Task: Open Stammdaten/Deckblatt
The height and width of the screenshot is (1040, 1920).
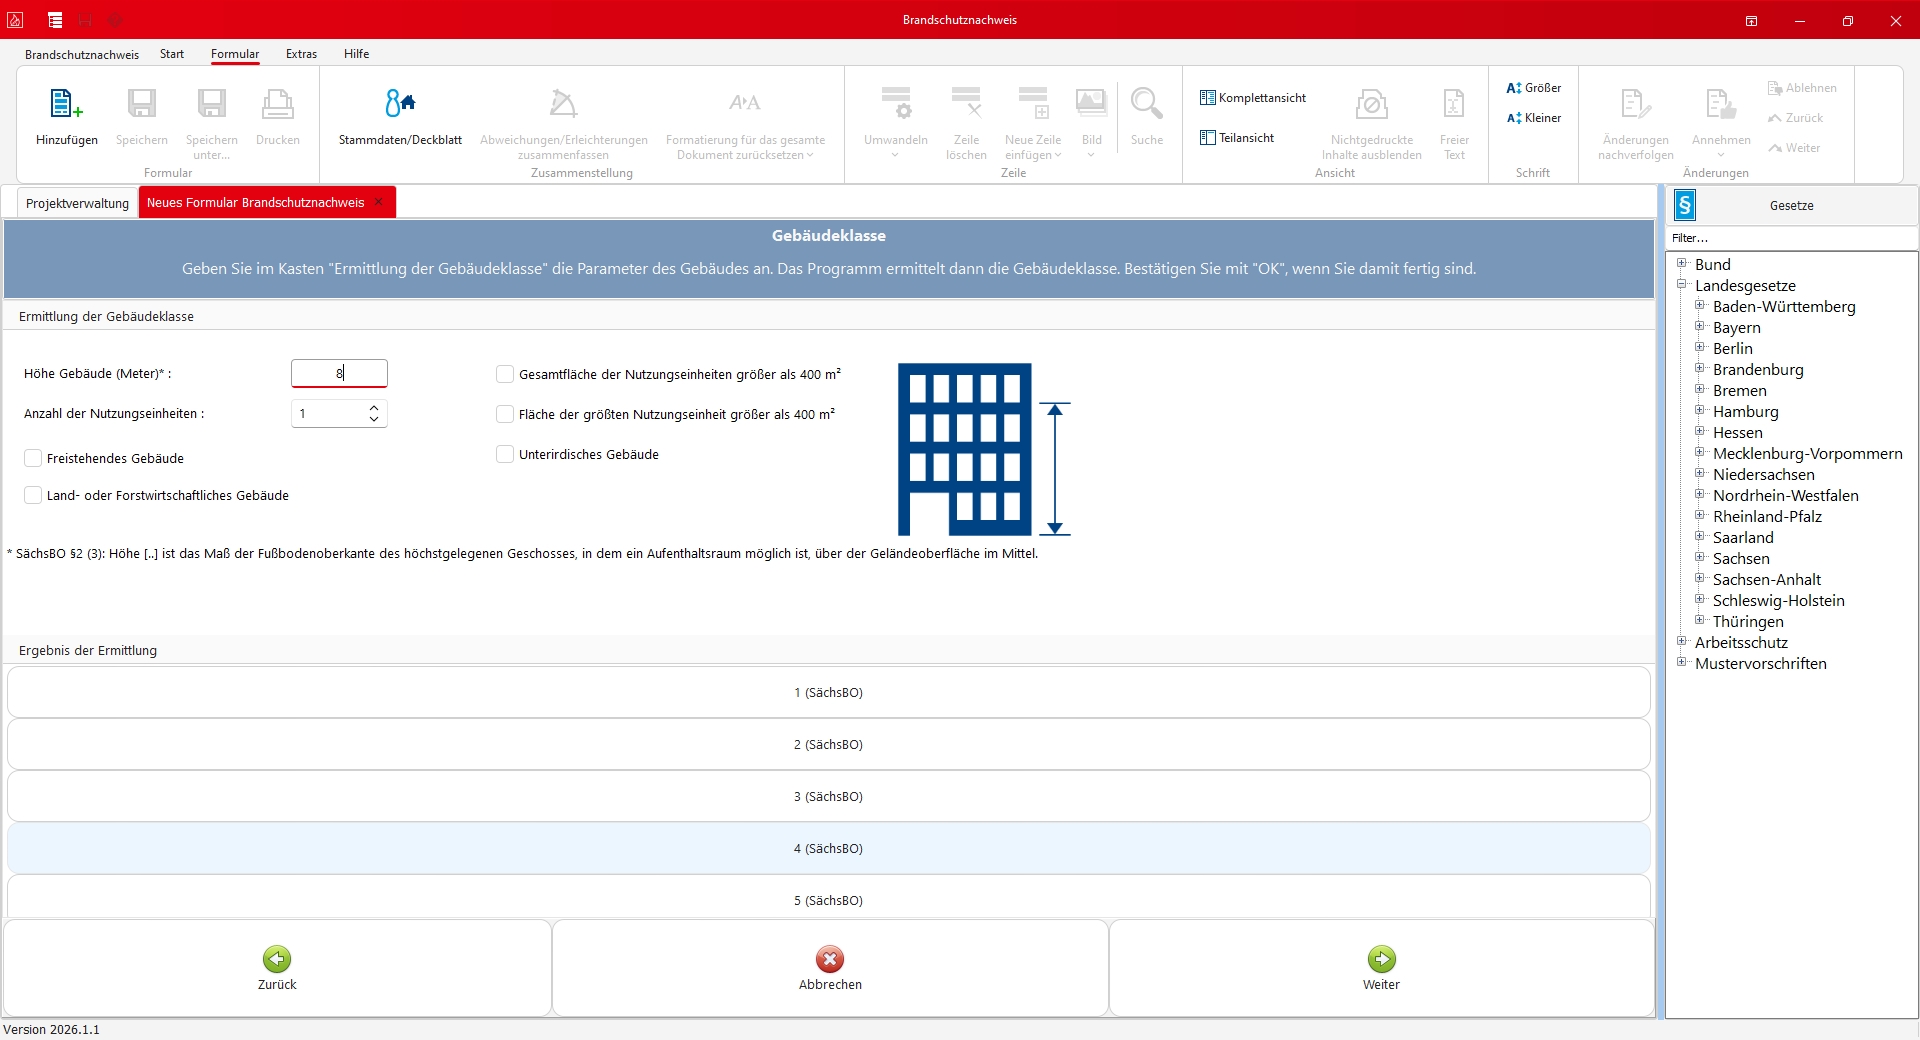Action: 400,118
